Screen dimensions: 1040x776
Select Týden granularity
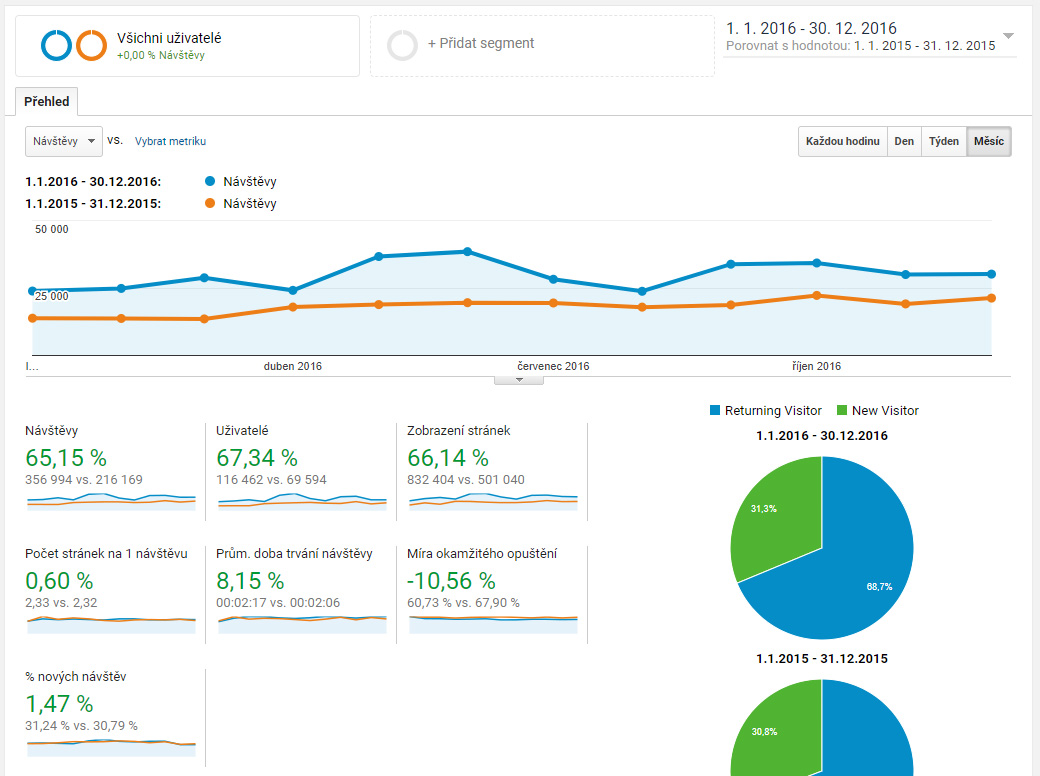click(x=944, y=141)
